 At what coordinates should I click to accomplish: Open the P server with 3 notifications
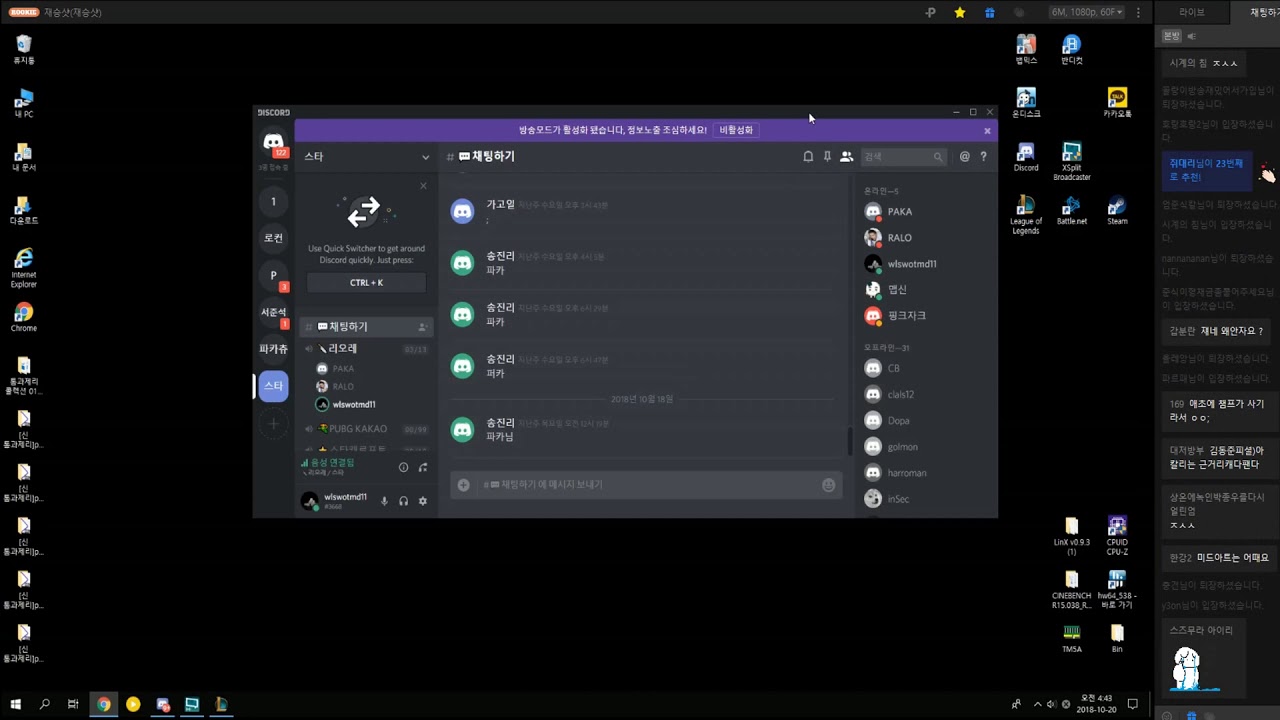tap(273, 275)
